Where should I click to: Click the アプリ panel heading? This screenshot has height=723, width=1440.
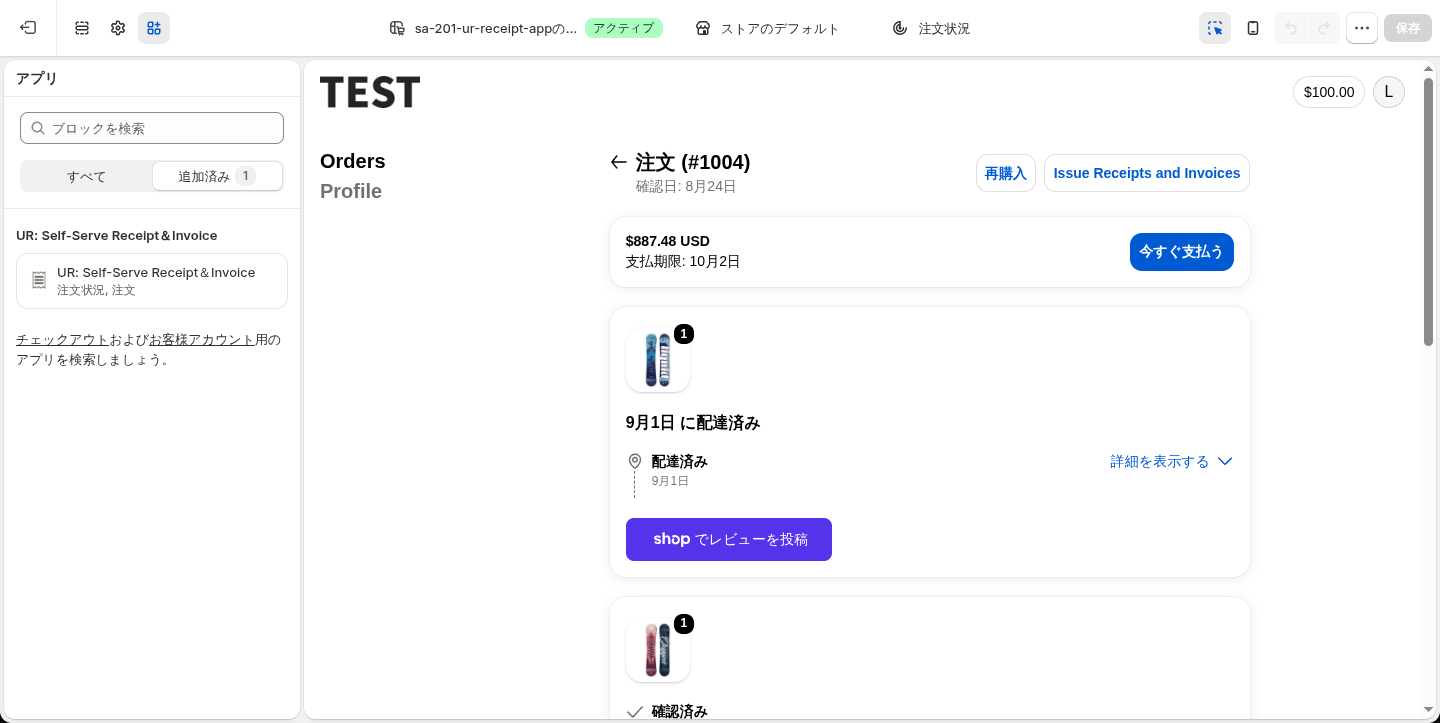pyautogui.click(x=37, y=79)
